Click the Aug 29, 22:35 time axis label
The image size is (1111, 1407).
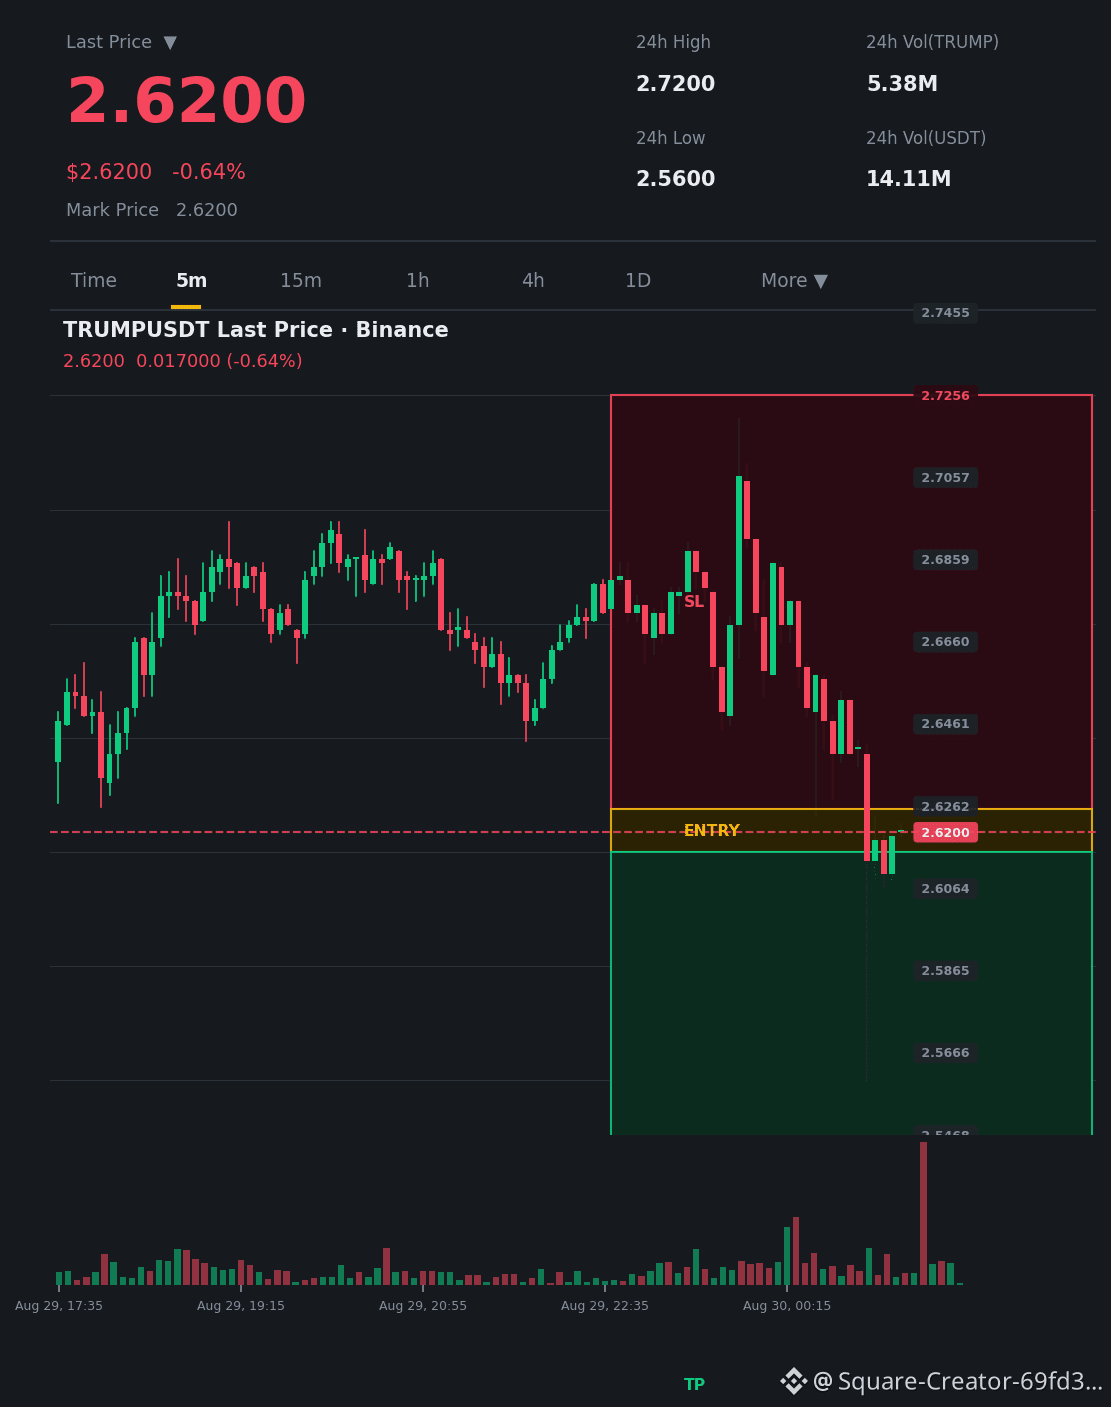605,1306
